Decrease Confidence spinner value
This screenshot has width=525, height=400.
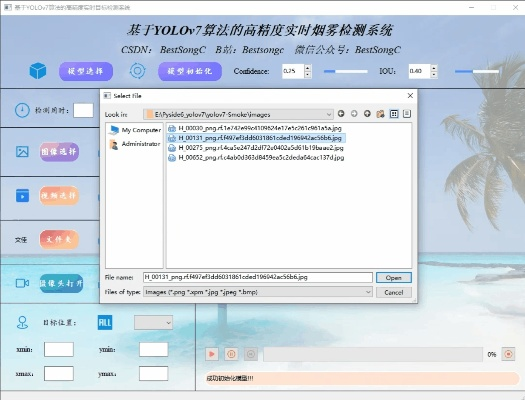point(307,75)
